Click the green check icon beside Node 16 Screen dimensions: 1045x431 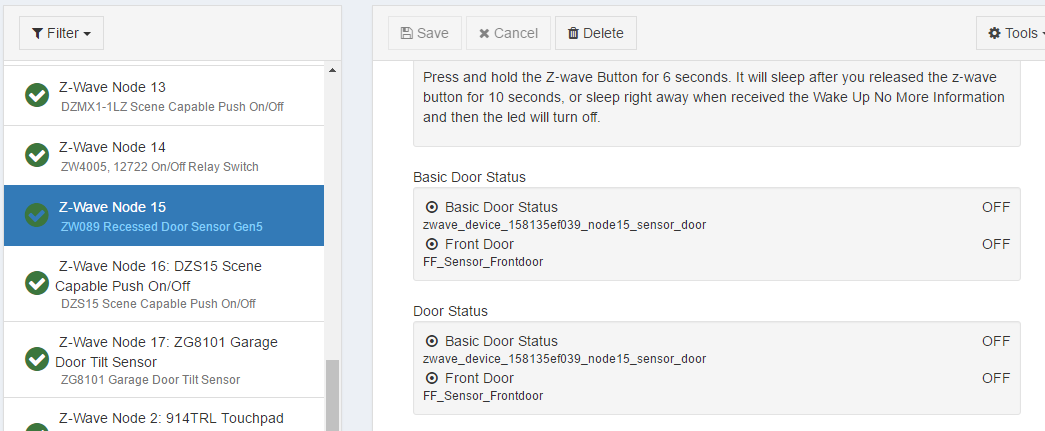click(37, 283)
